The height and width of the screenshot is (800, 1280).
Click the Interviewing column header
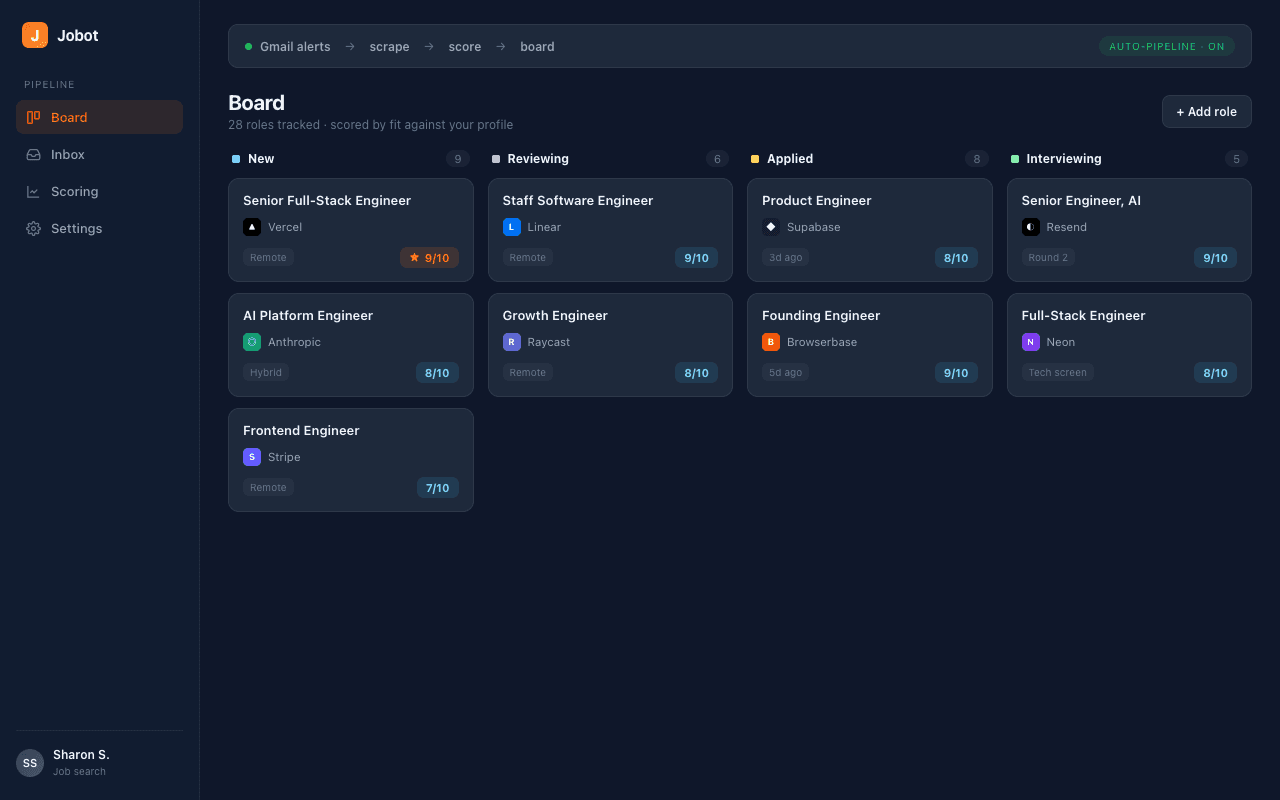[1129, 159]
